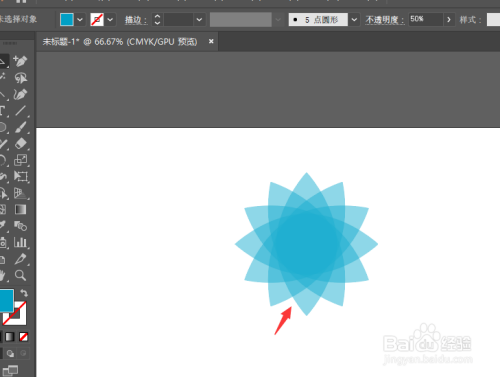Change screen mode at toolbar bottom
Viewport: 500px width, 377px height.
point(10,370)
